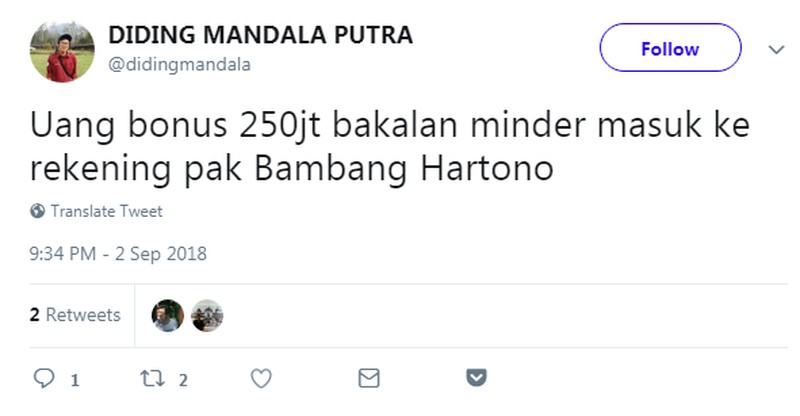Save tweet with Pocket icon
The height and width of the screenshot is (416, 800).
(477, 378)
